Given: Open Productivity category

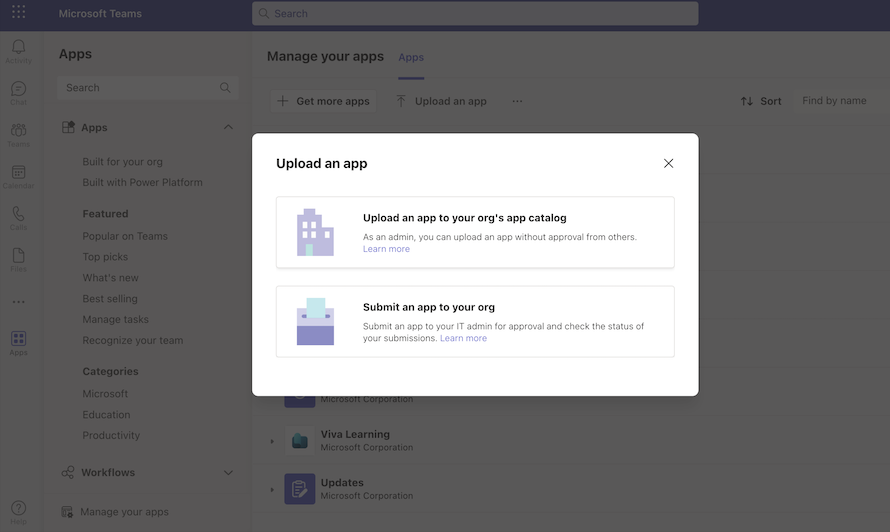Looking at the screenshot, I should tap(111, 435).
